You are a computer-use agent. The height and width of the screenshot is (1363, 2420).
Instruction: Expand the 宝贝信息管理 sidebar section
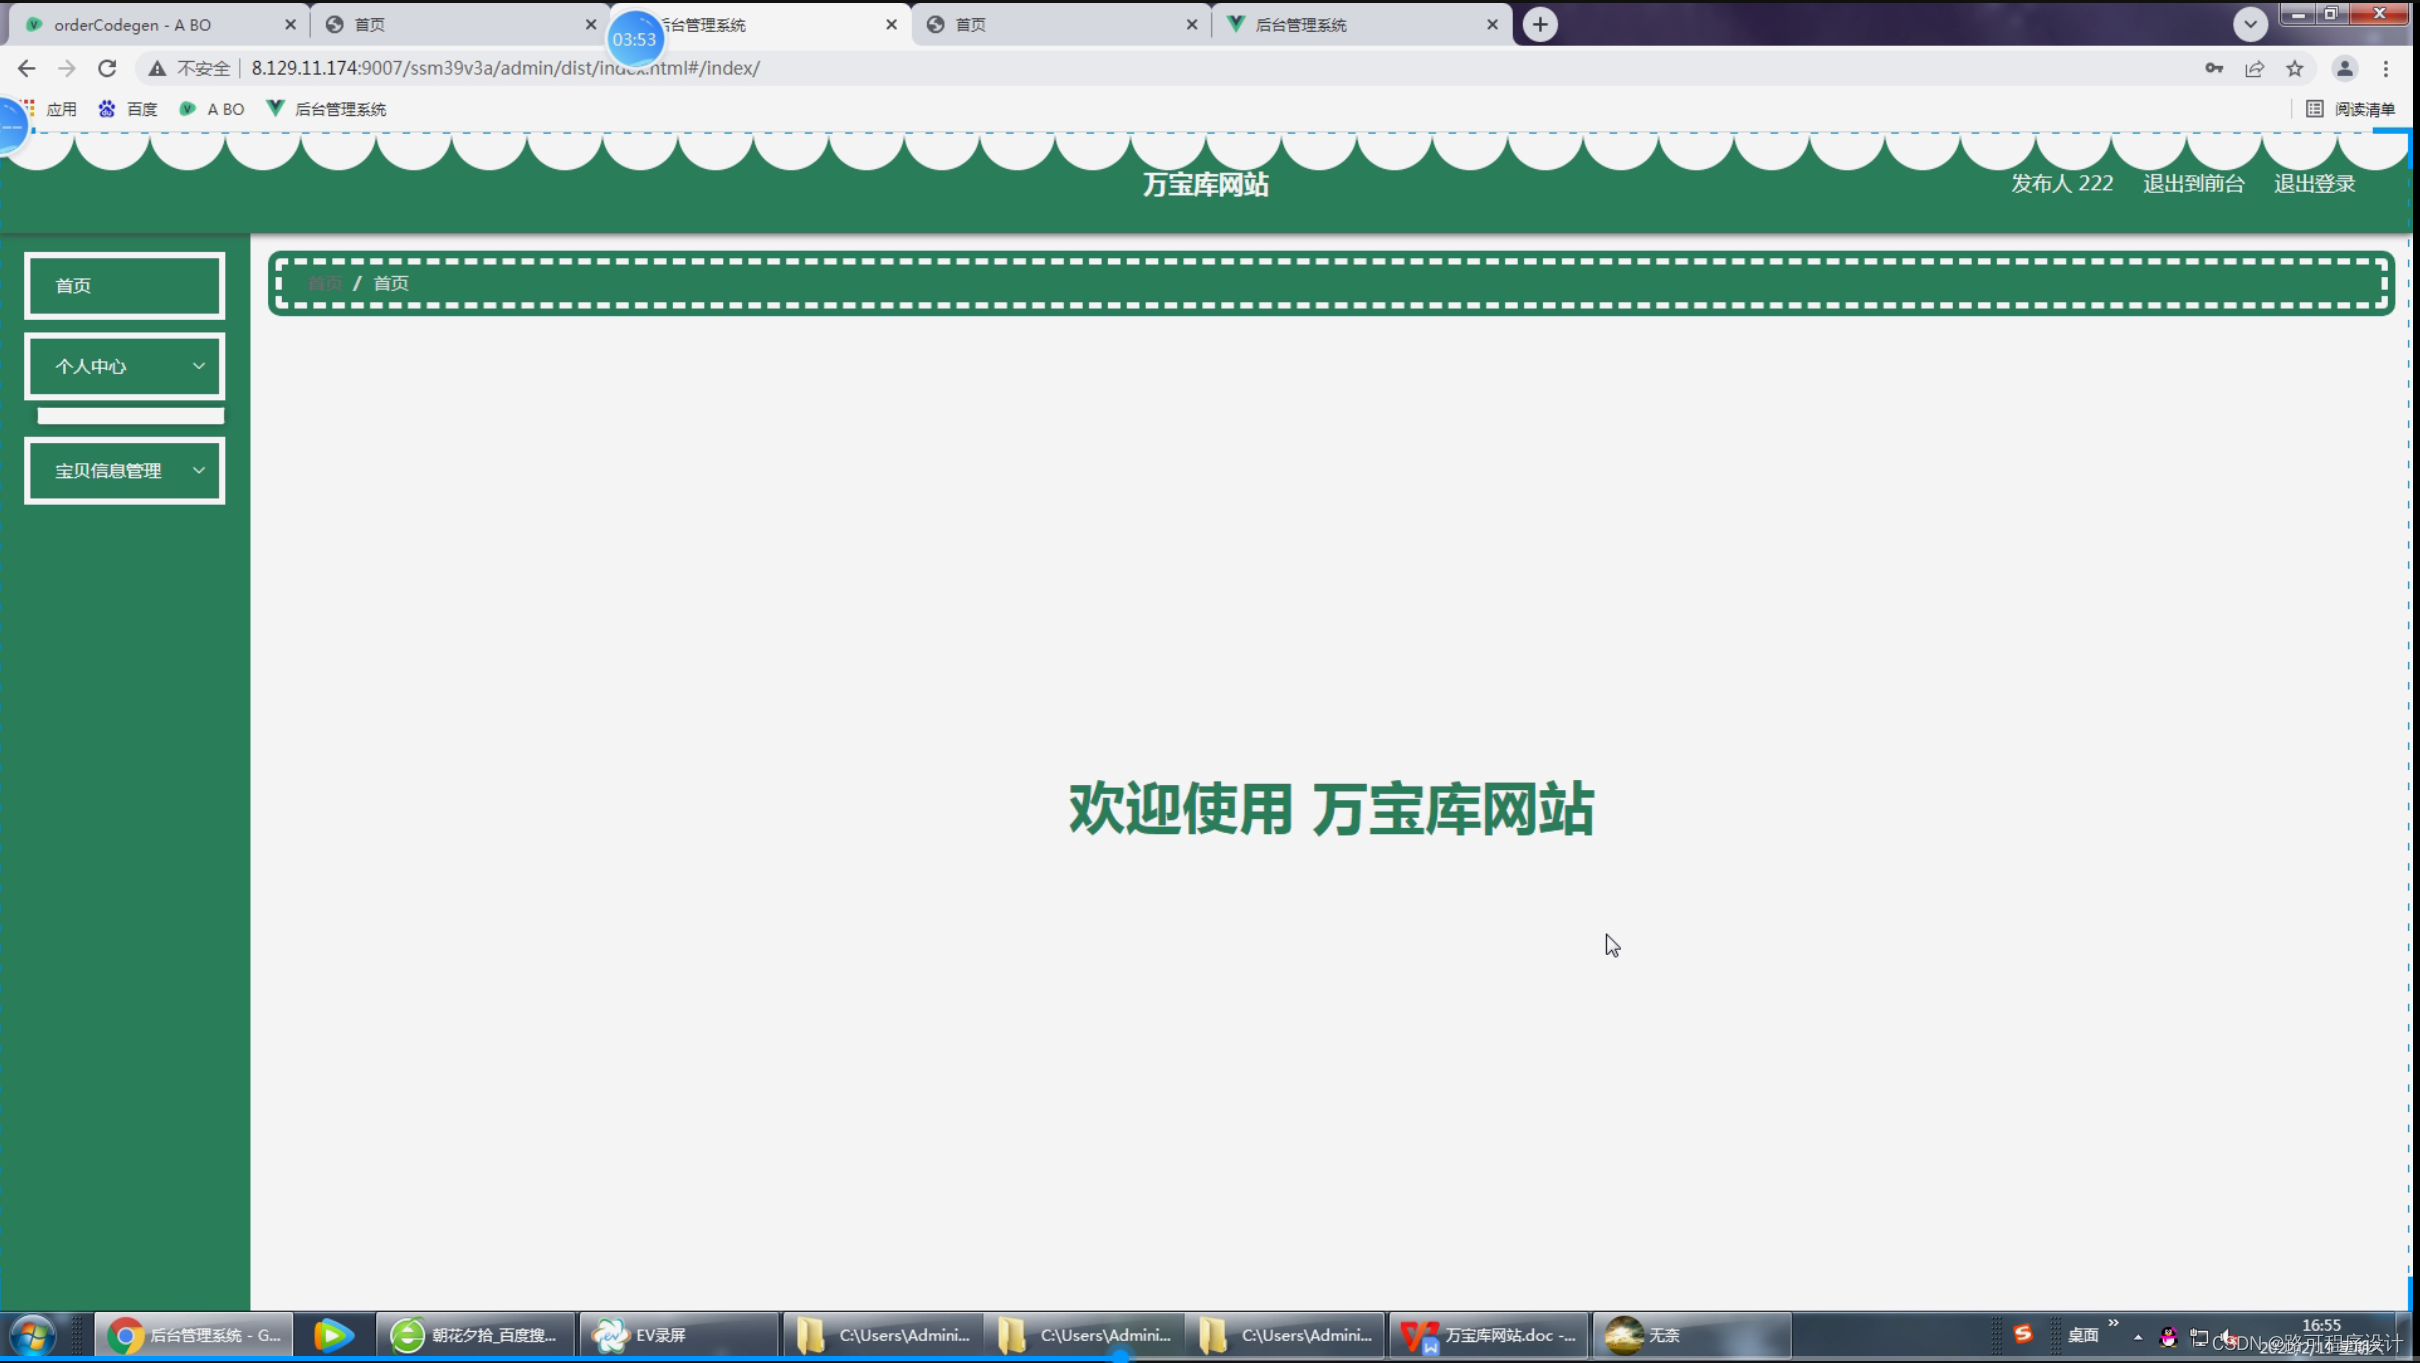point(124,470)
